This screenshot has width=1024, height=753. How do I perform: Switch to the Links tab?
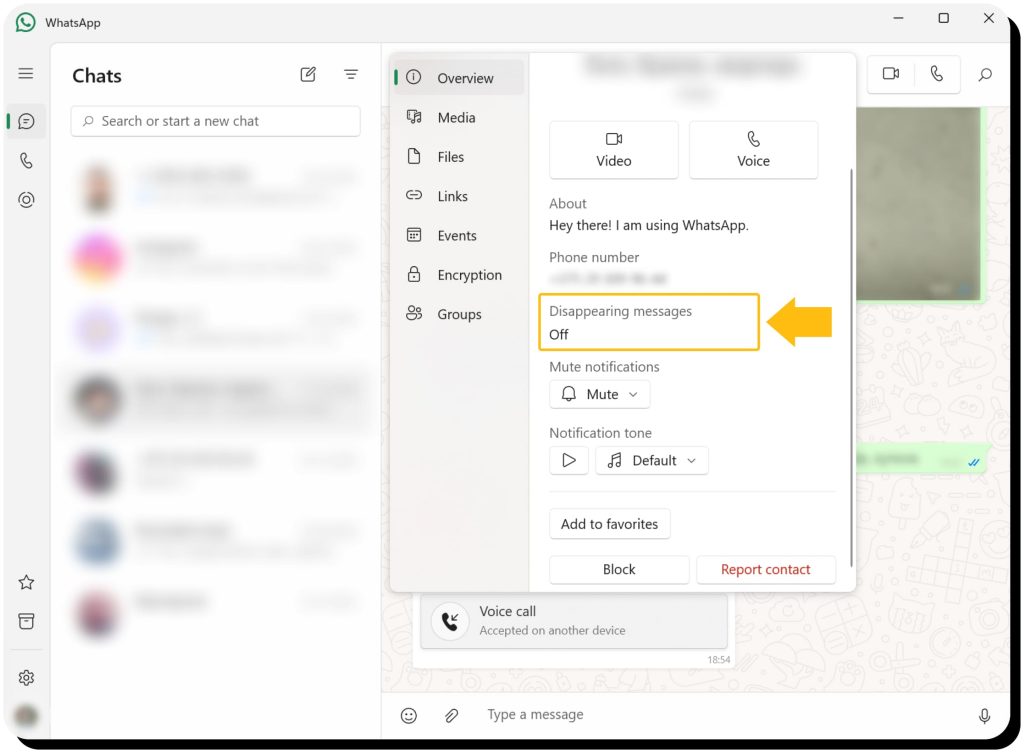tap(458, 196)
